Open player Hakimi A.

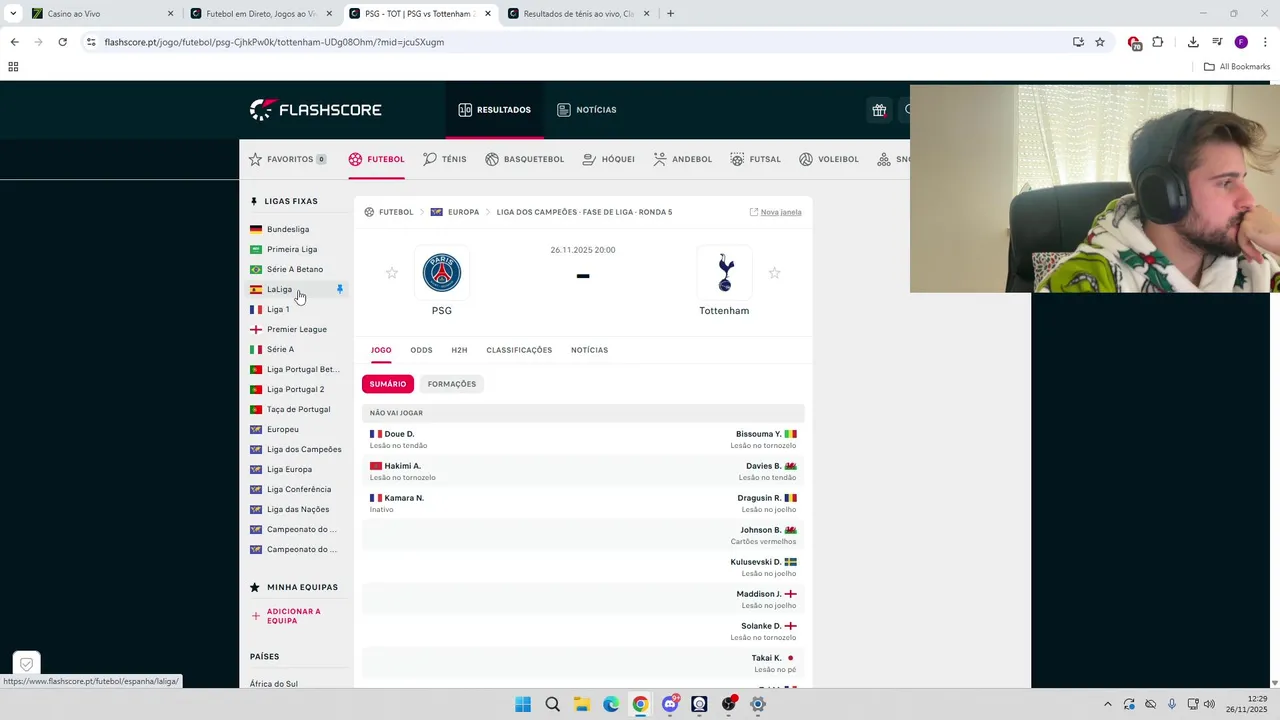403,466
